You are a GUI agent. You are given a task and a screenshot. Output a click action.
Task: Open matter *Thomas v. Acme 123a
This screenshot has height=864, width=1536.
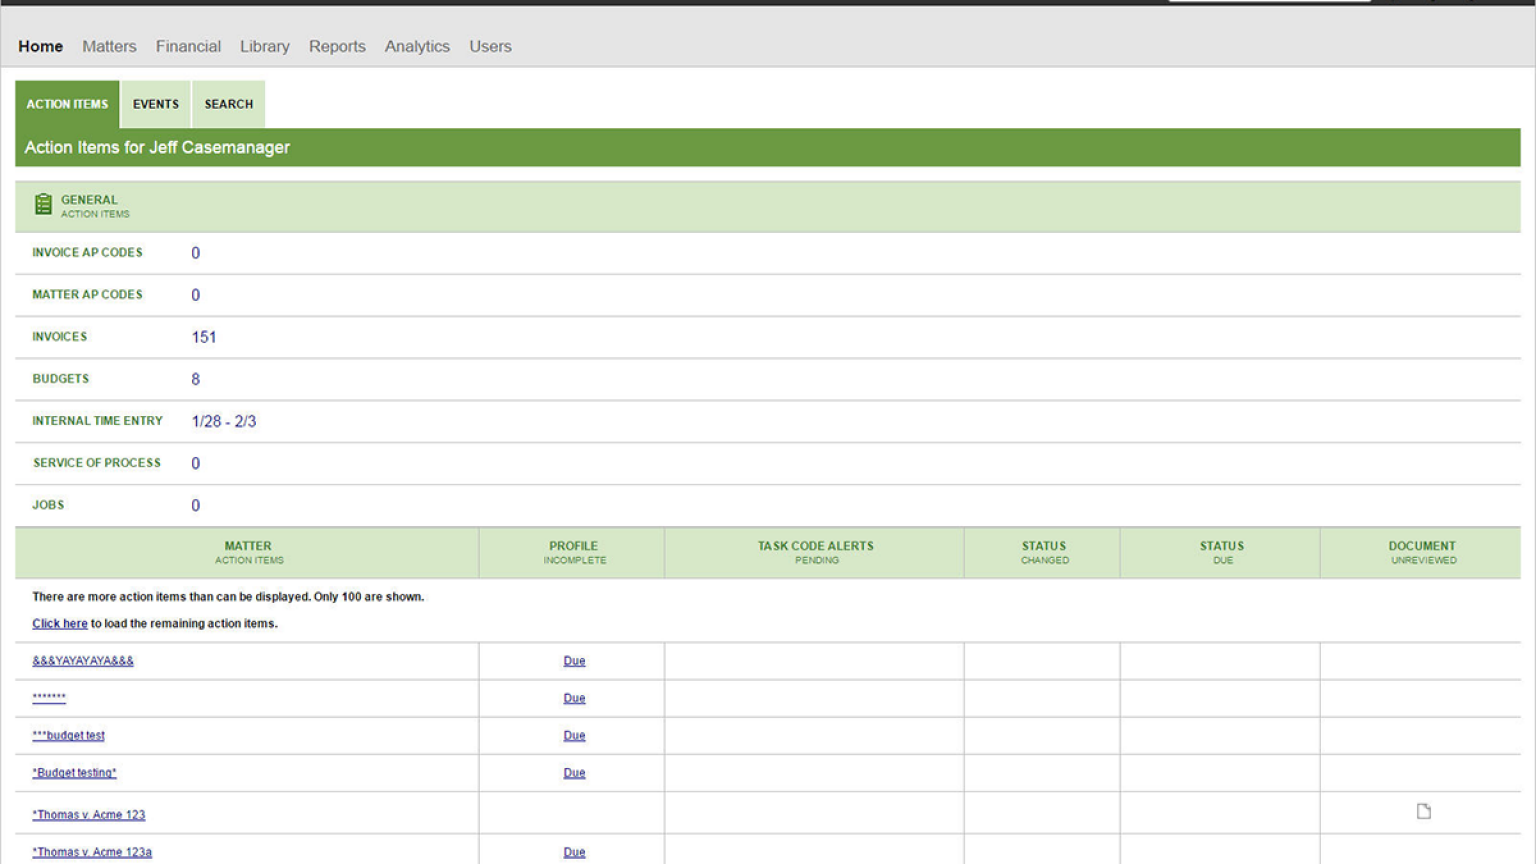[92, 852]
